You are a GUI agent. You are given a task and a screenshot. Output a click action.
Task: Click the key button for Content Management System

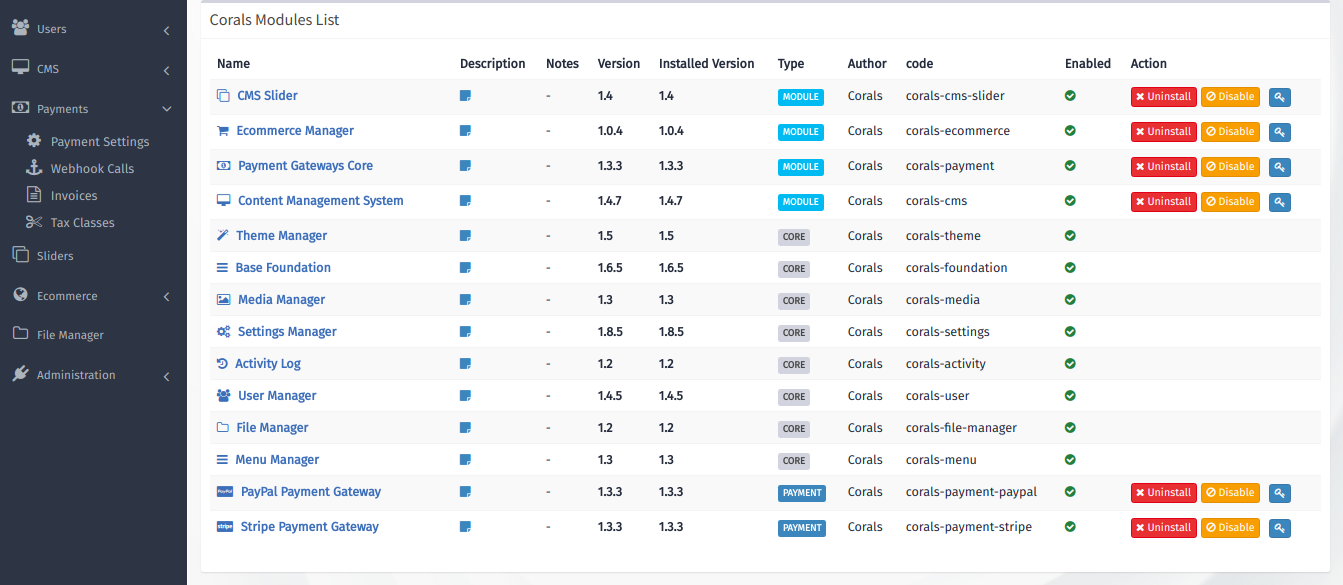coord(1279,202)
